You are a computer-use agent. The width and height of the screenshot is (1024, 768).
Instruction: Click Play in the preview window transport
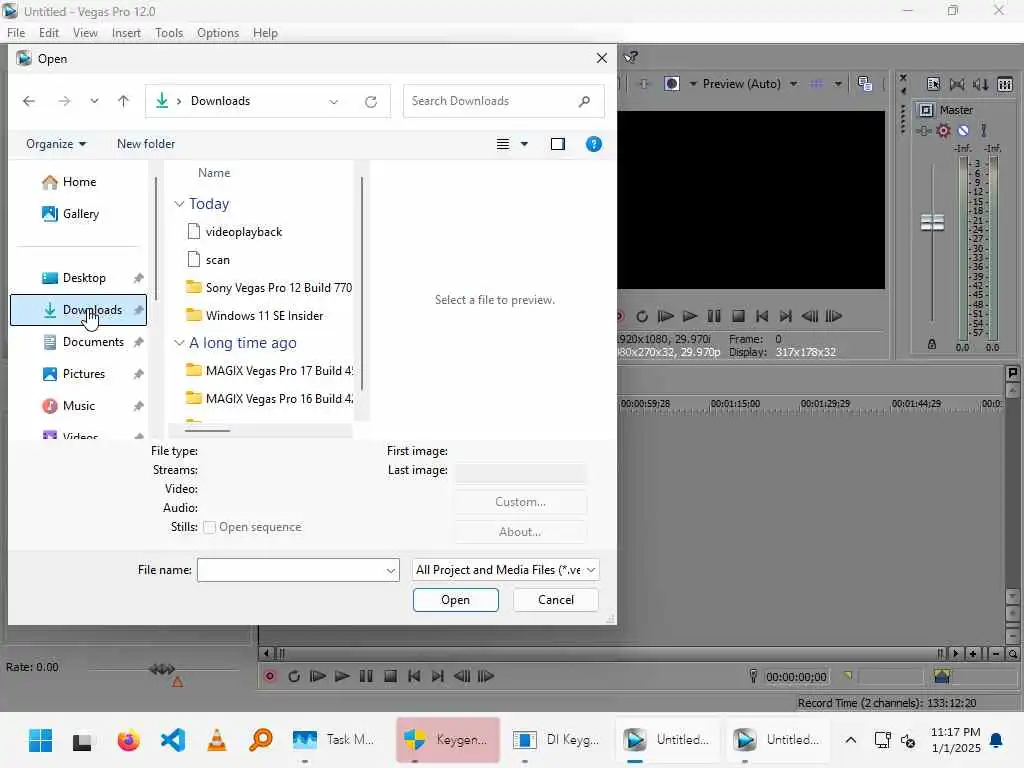[x=690, y=317]
